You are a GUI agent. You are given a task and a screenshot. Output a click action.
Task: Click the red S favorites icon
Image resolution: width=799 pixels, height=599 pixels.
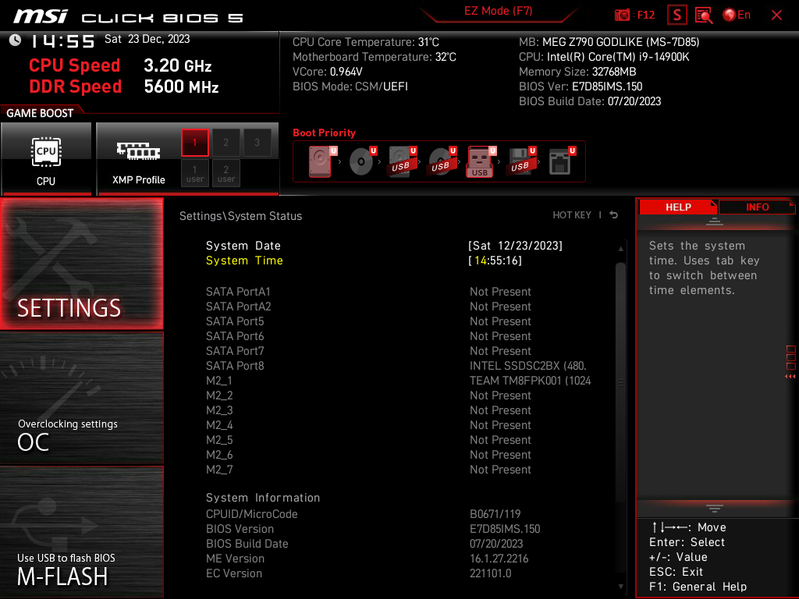click(677, 15)
